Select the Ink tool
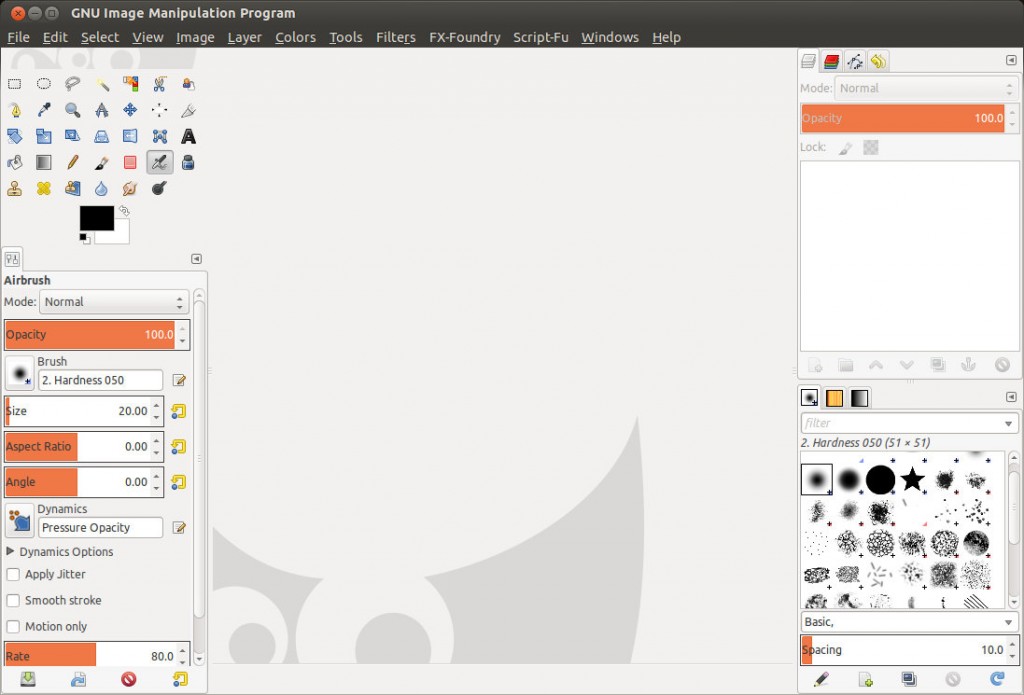 (188, 162)
